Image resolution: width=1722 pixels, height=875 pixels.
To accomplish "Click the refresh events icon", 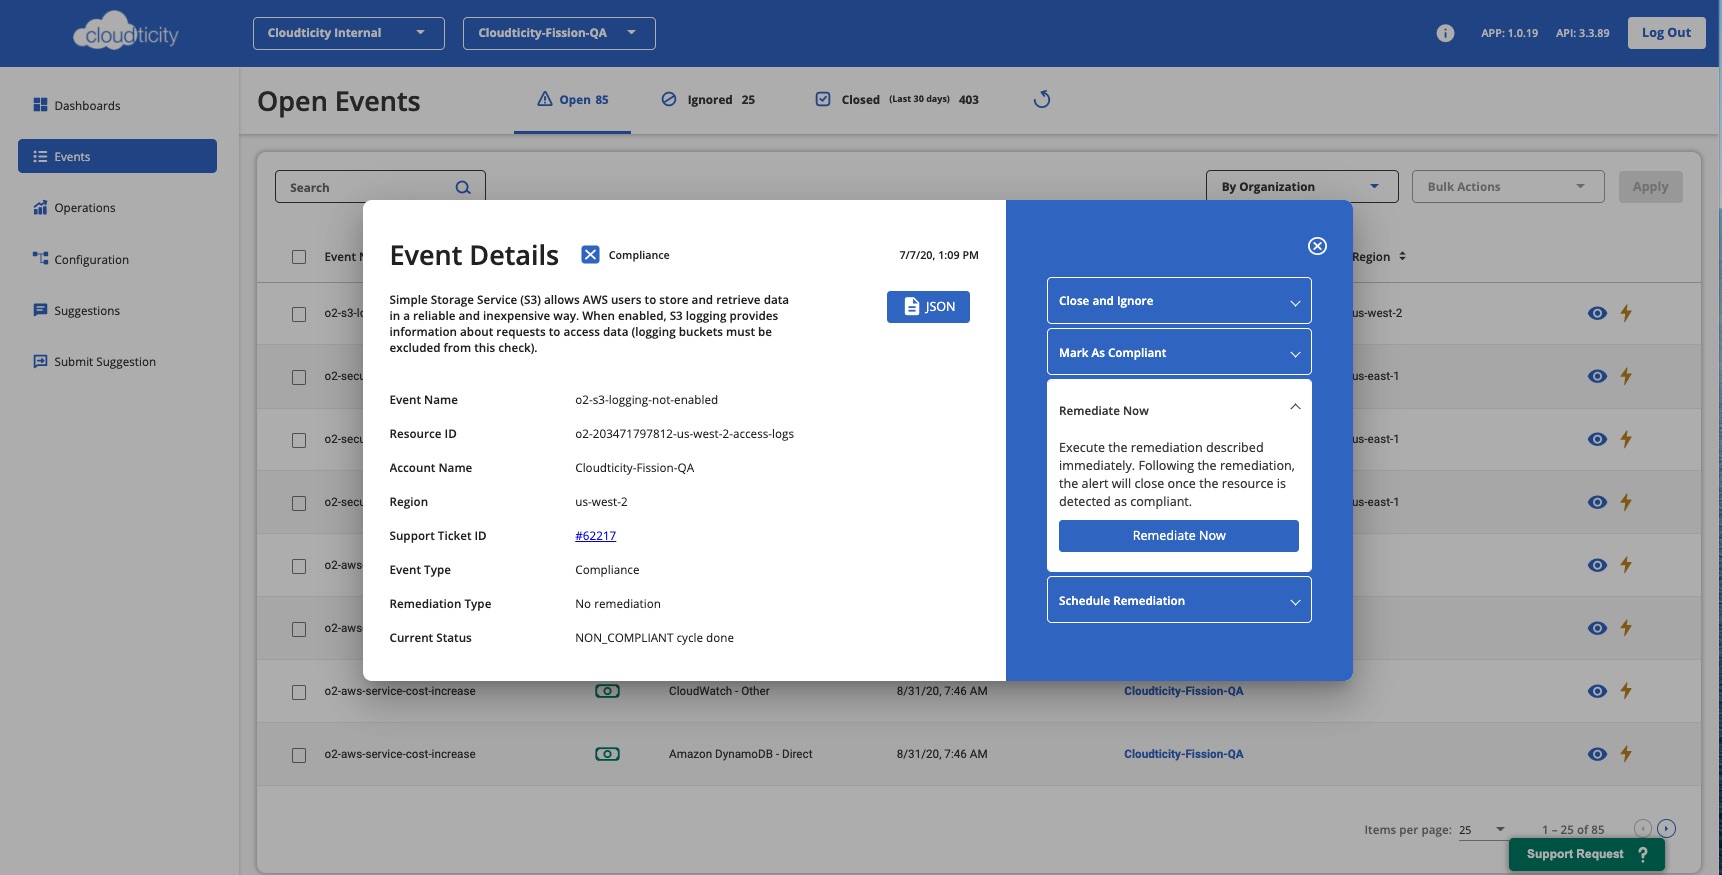I will (1042, 99).
